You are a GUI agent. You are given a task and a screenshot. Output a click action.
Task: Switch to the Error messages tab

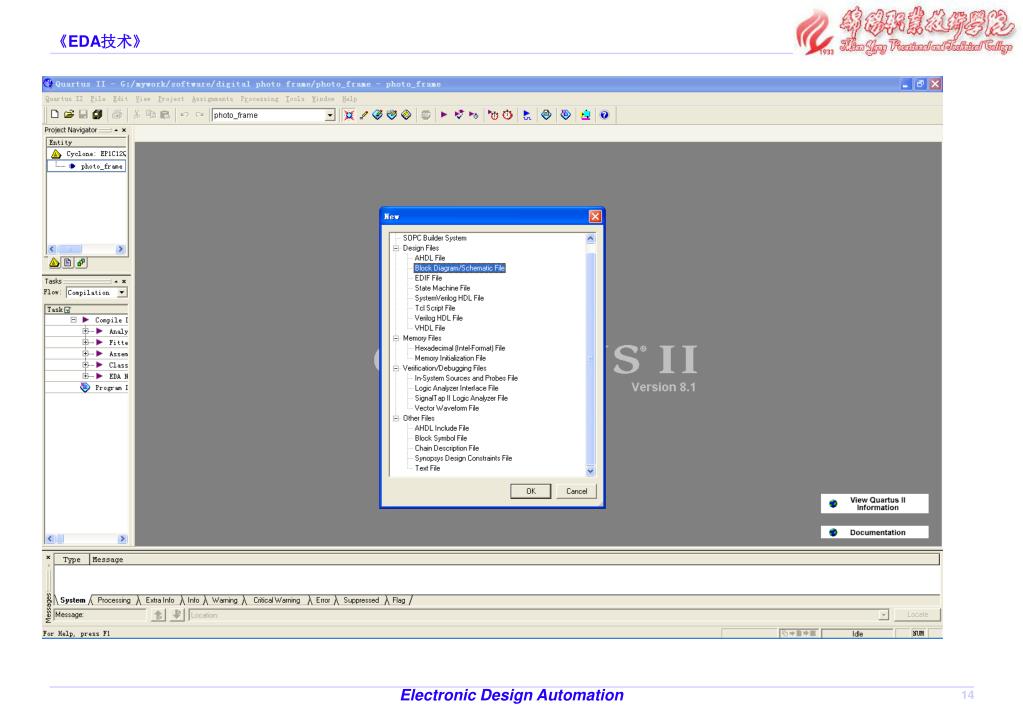coord(323,600)
